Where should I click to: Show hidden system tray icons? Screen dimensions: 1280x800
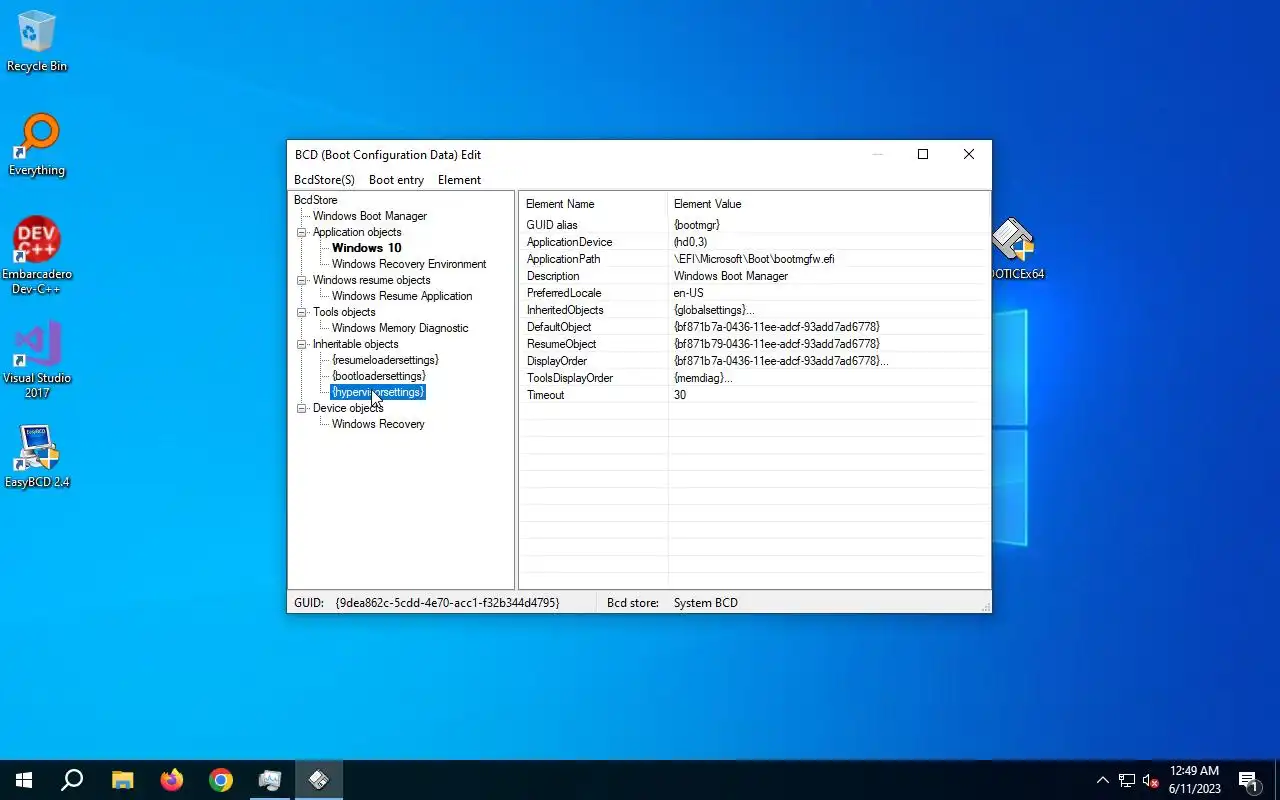(1103, 780)
